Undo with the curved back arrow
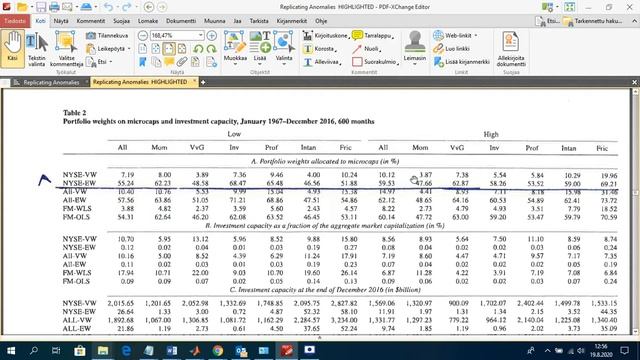This screenshot has height=360, width=640. (108, 7)
